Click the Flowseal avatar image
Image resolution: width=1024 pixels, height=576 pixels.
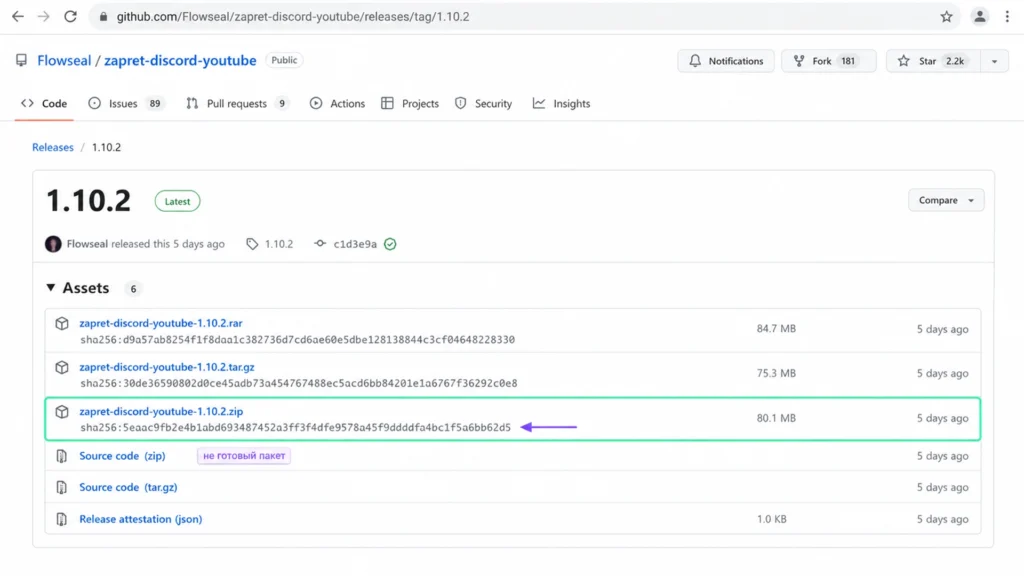click(x=53, y=244)
